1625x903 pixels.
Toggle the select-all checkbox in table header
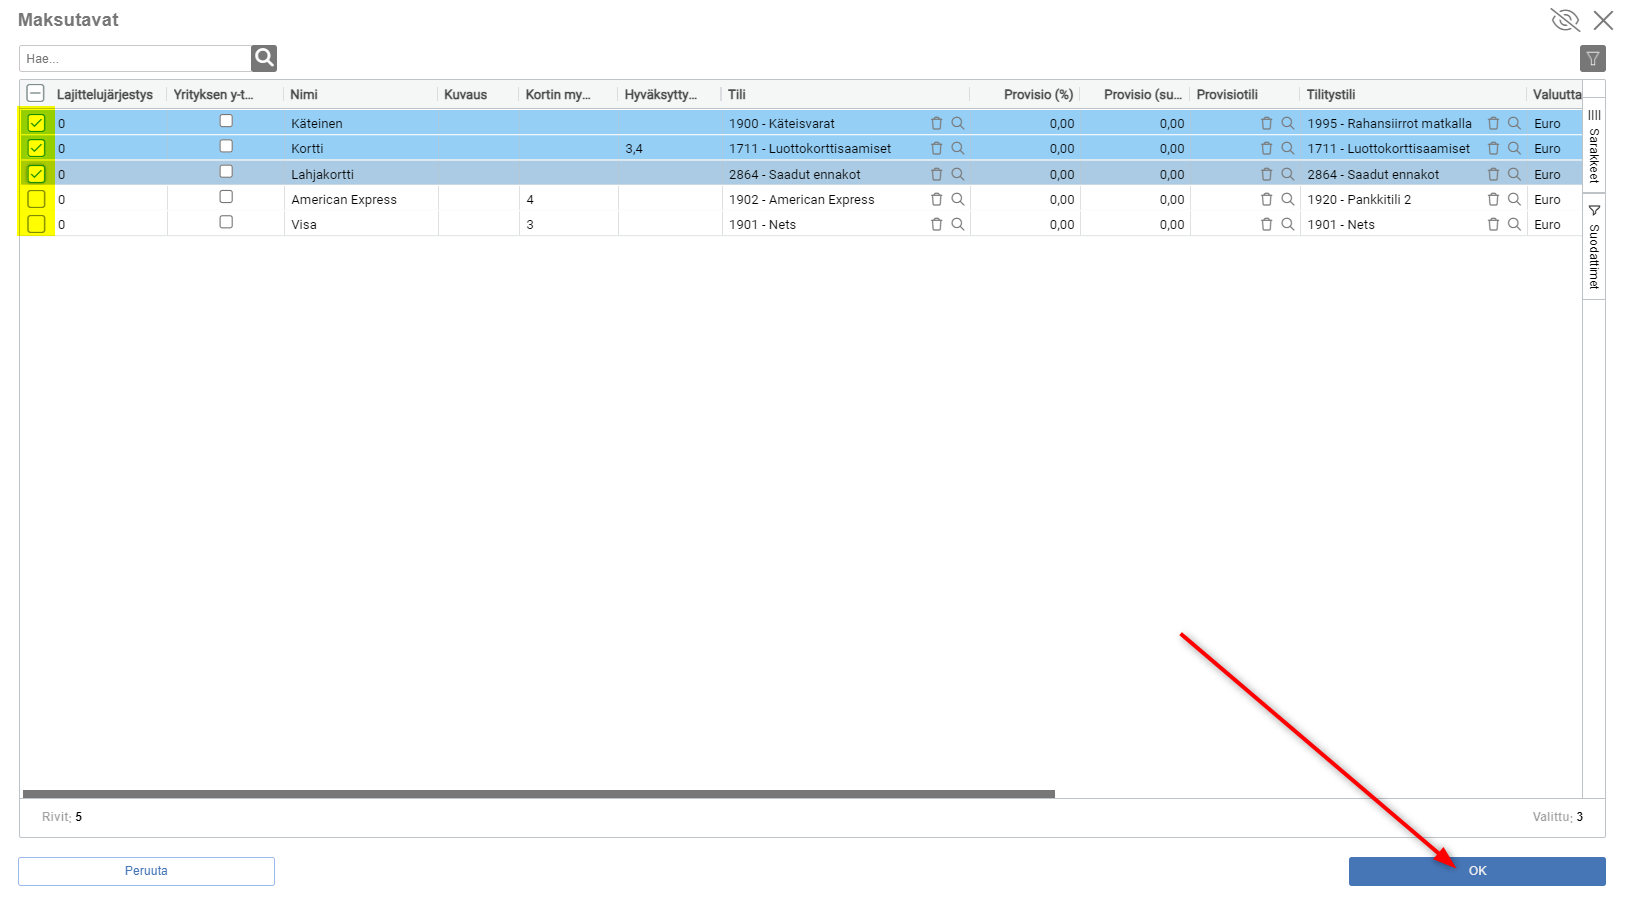click(35, 94)
